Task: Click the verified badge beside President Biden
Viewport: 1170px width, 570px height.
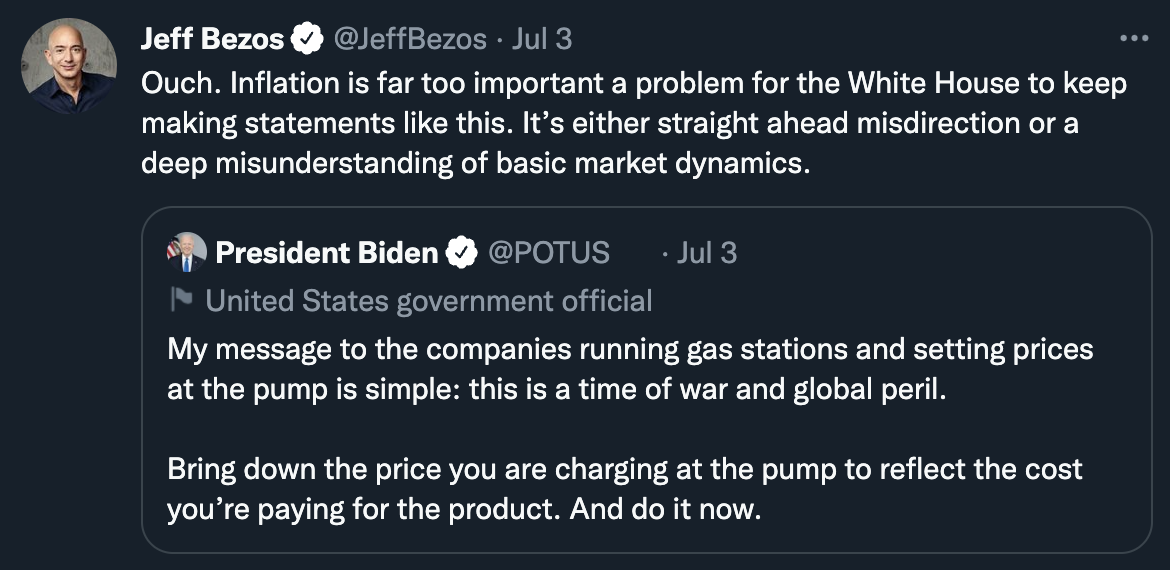Action: [461, 253]
